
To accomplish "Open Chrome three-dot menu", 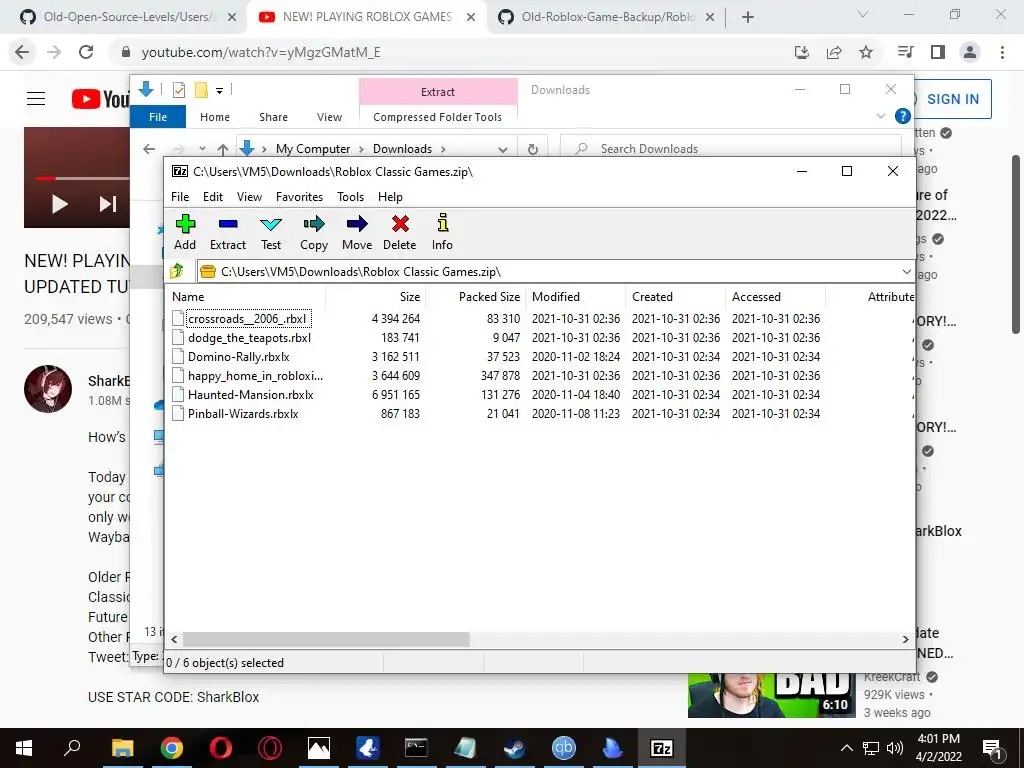I will tap(1002, 52).
